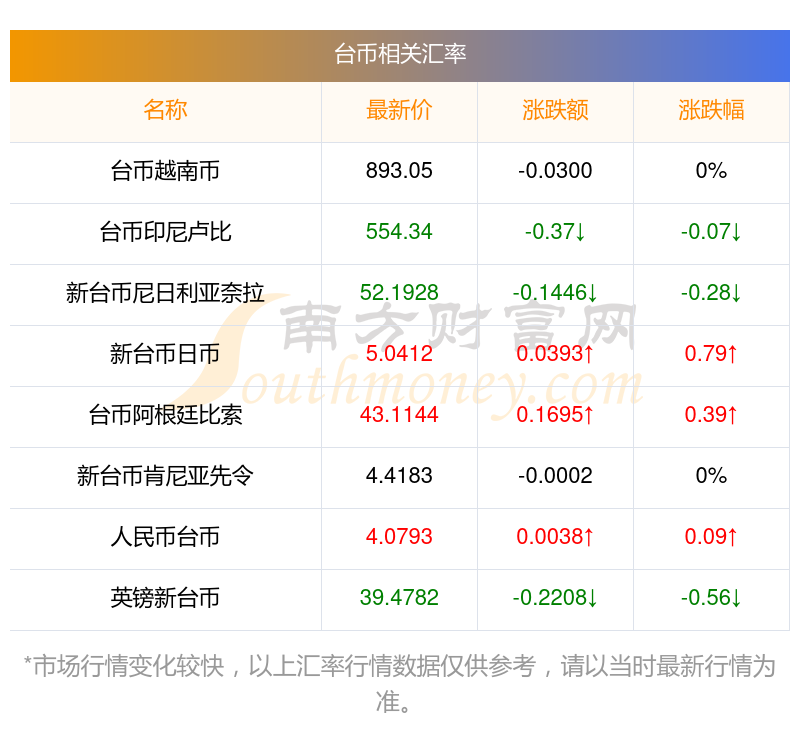Screen dimensions: 800x733
Task: Click the percentage 0.79↑
Action: click(x=711, y=354)
